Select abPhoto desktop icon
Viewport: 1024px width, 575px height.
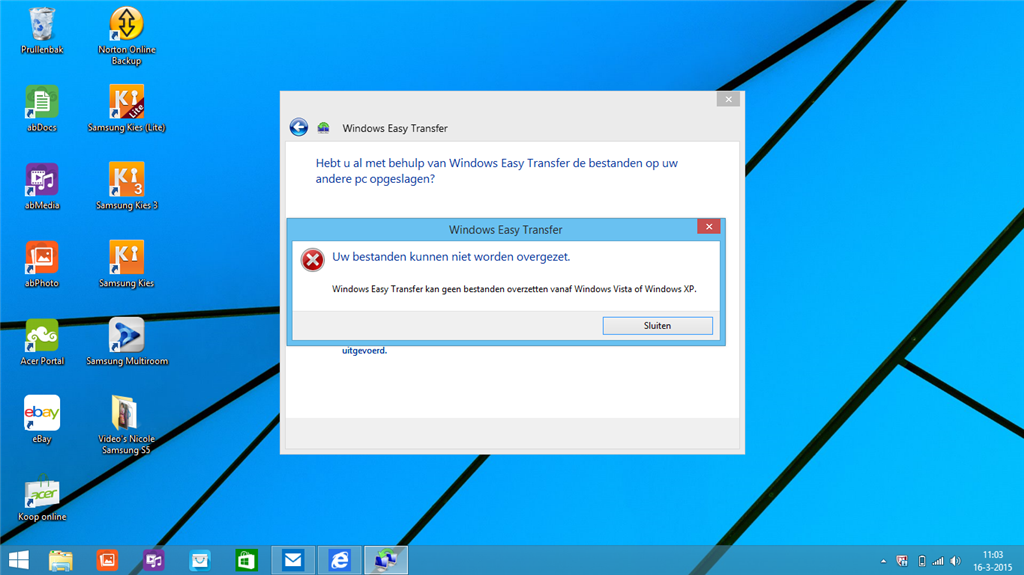pos(42,265)
